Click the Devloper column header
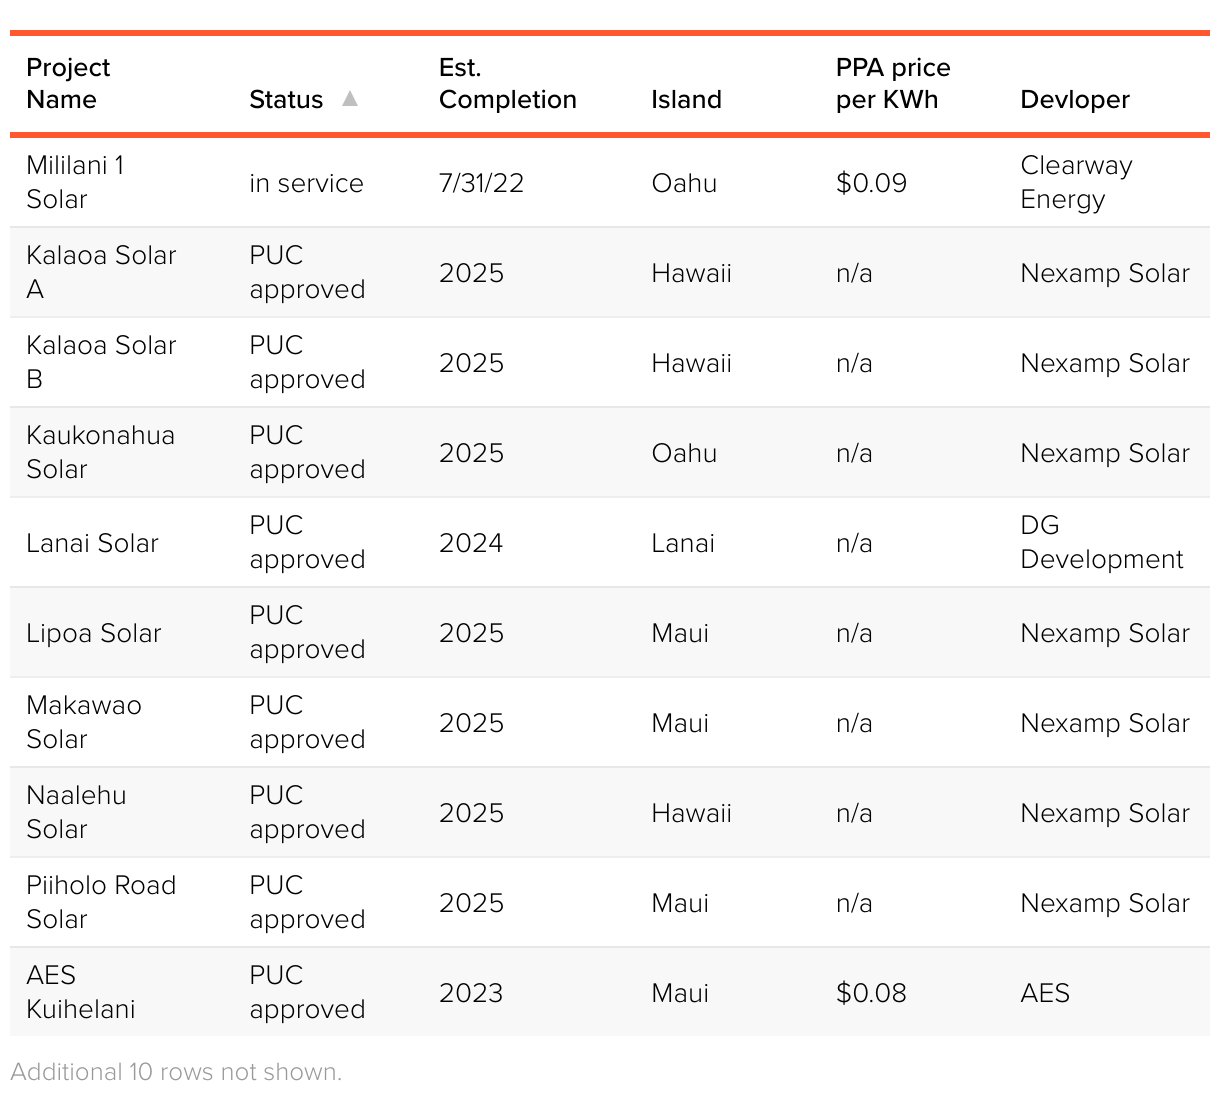 point(1075,99)
